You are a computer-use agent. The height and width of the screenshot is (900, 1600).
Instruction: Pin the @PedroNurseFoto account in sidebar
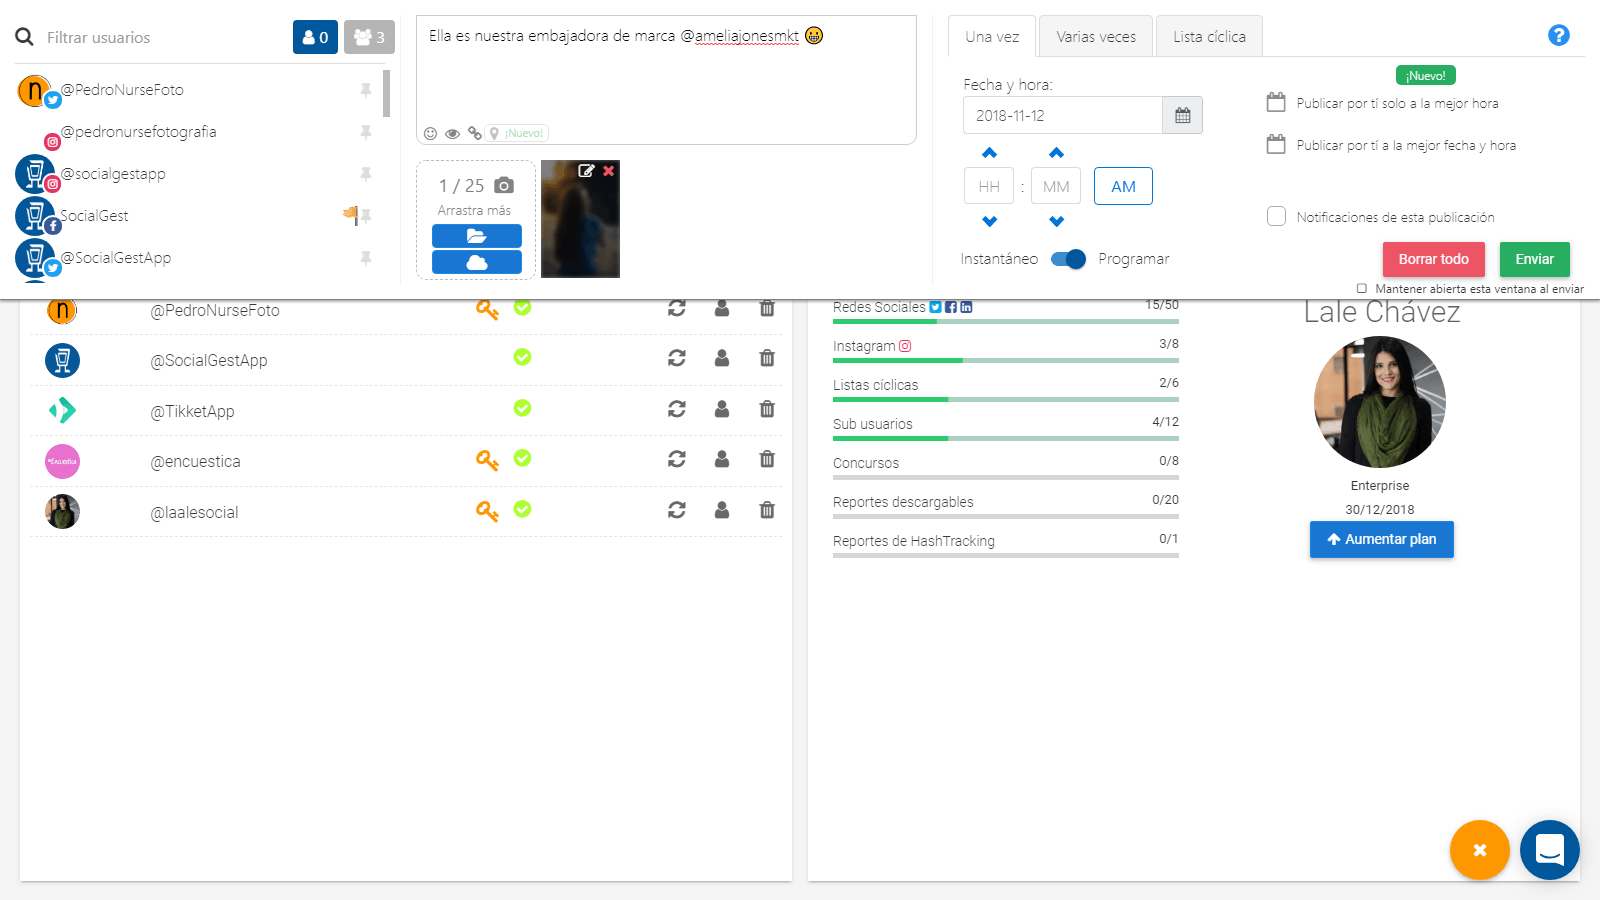366,90
